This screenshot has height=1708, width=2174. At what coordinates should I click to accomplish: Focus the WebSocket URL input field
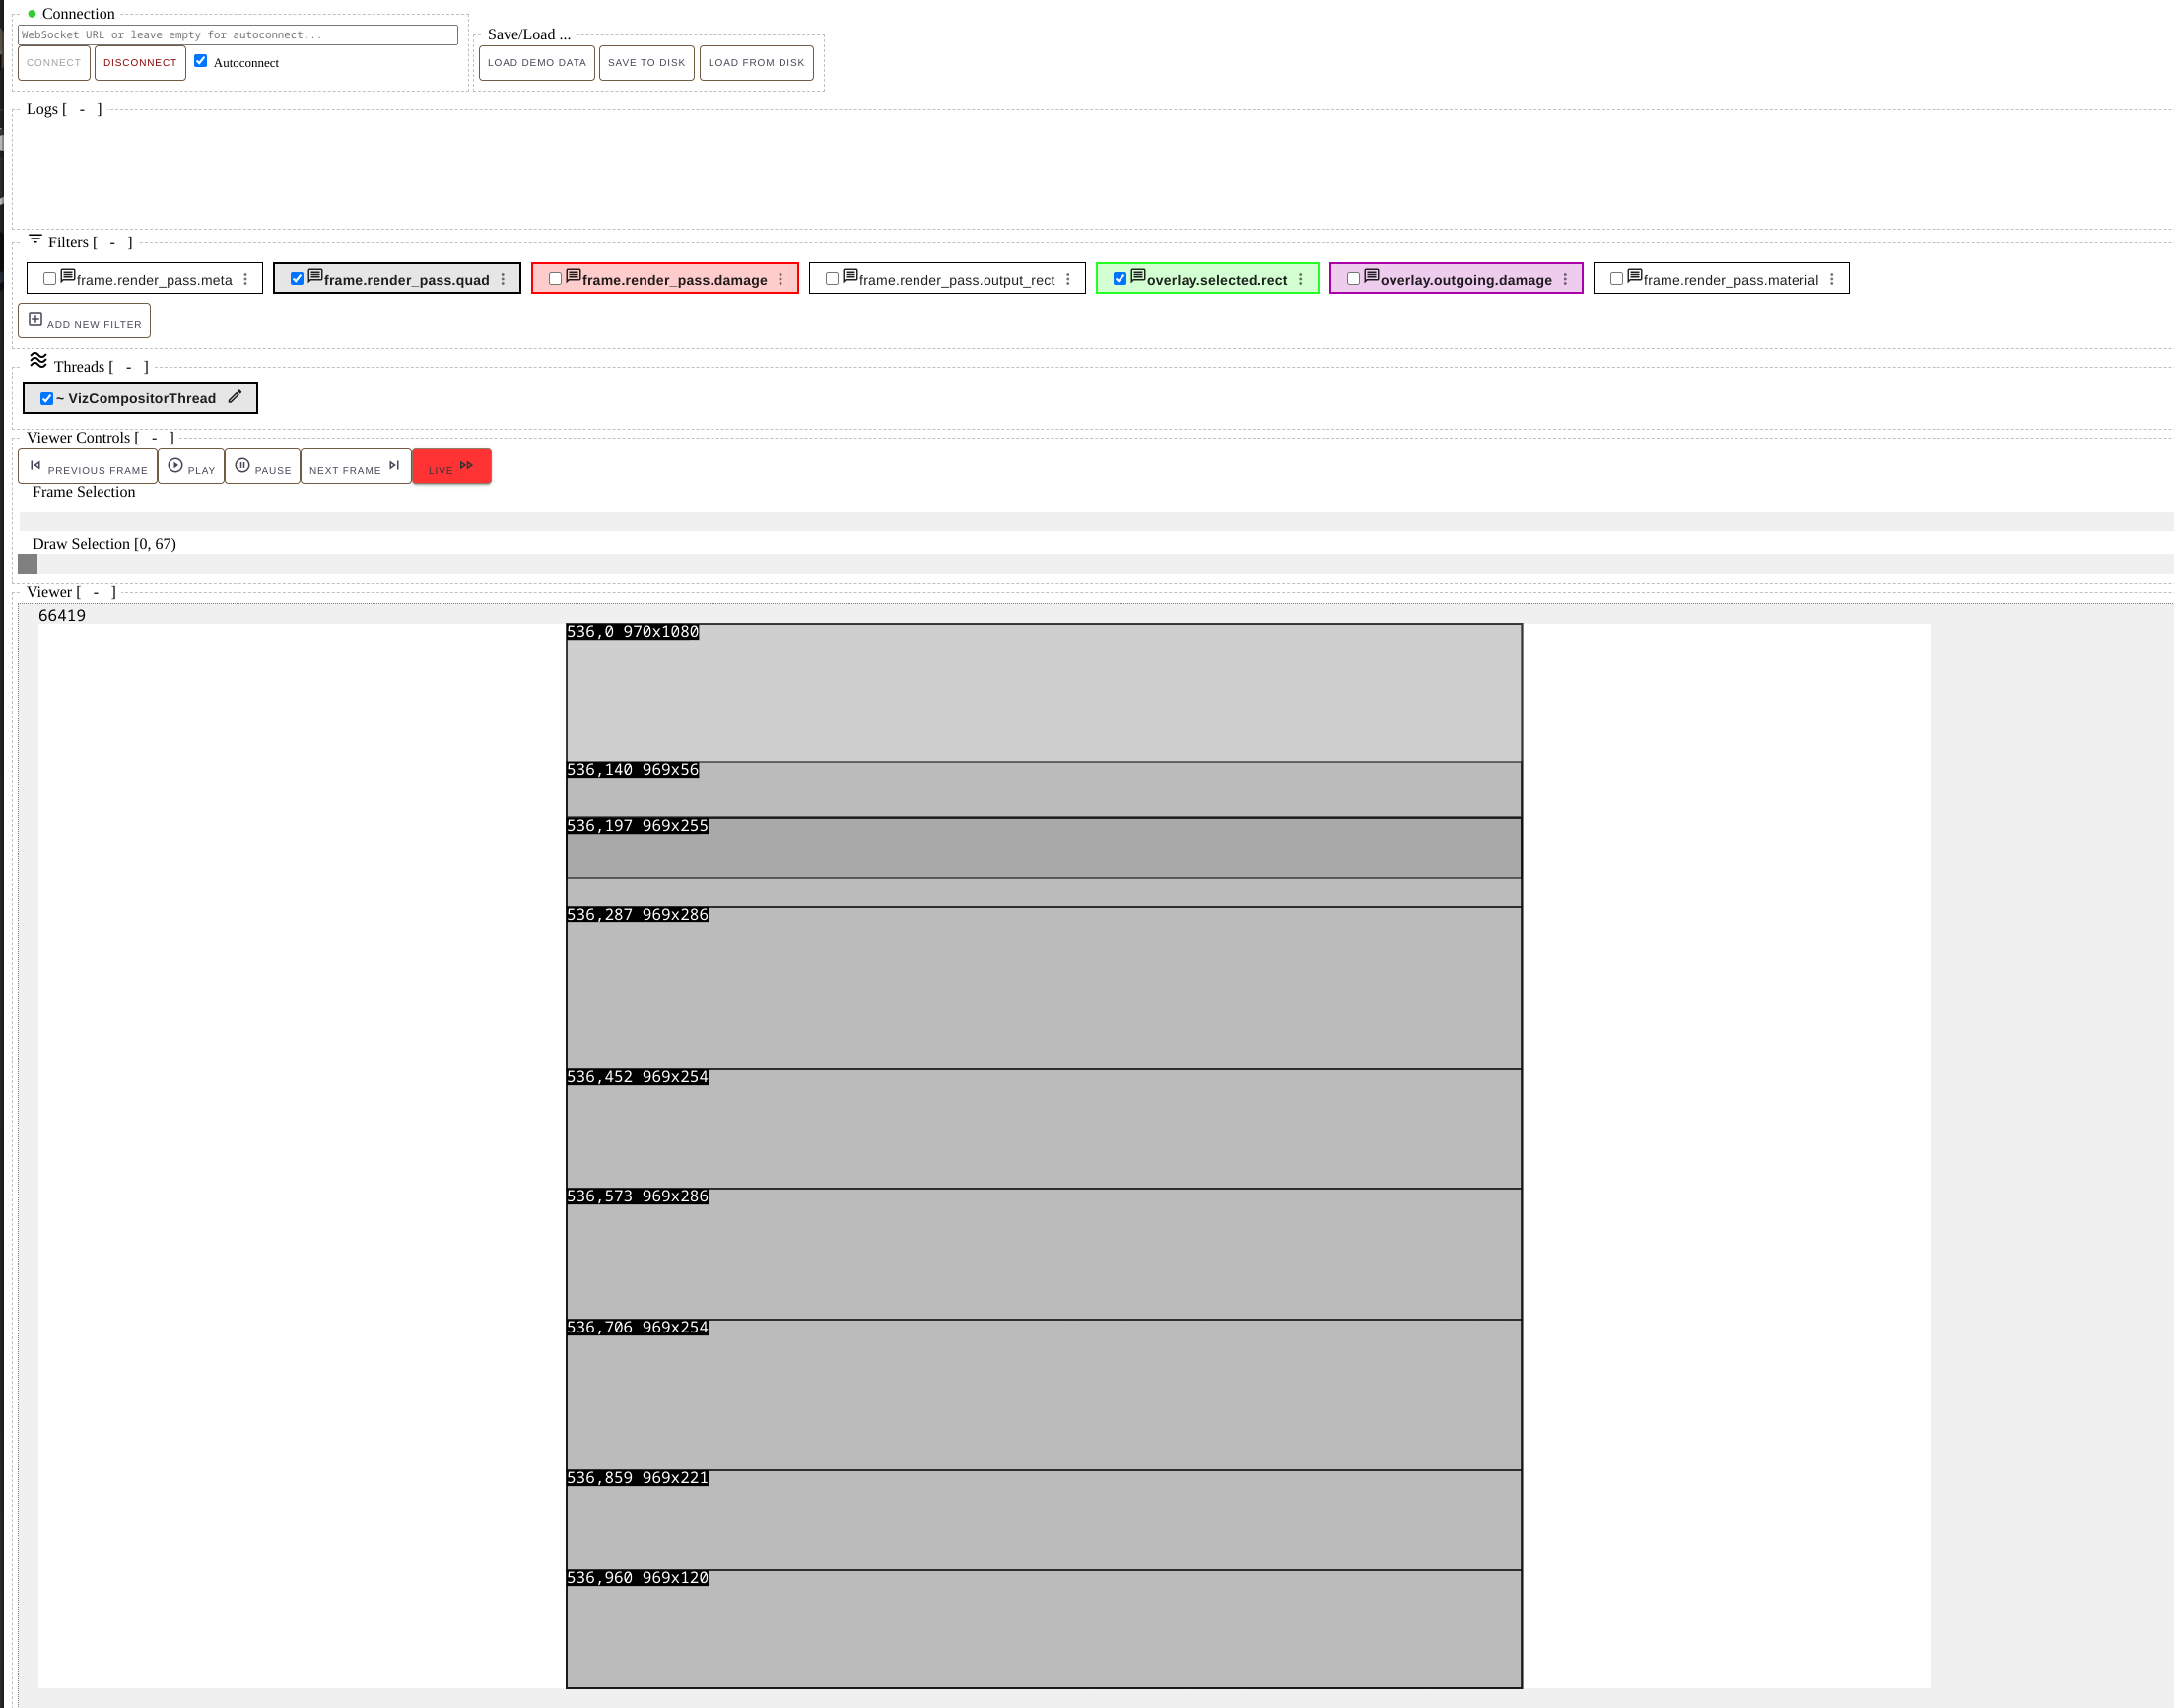(238, 35)
